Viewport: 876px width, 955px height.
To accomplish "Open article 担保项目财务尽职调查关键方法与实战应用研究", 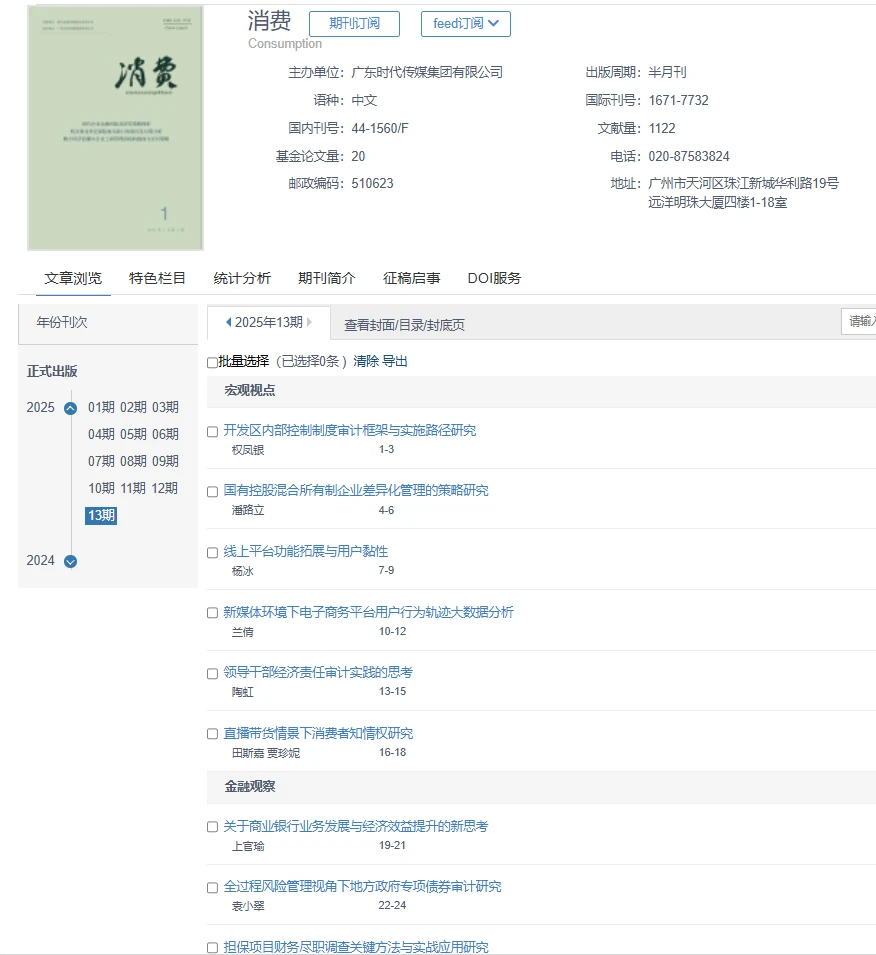I will 356,947.
